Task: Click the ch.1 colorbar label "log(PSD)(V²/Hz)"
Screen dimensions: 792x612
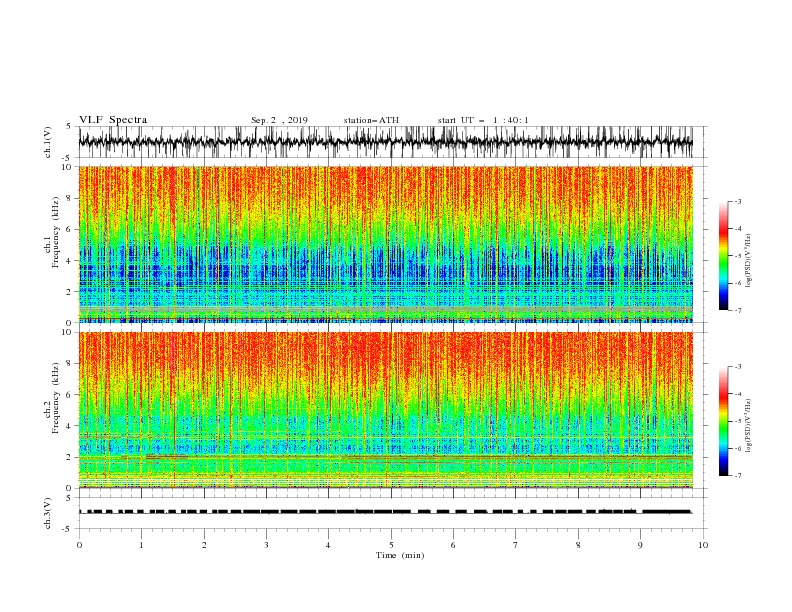Action: pyautogui.click(x=749, y=260)
